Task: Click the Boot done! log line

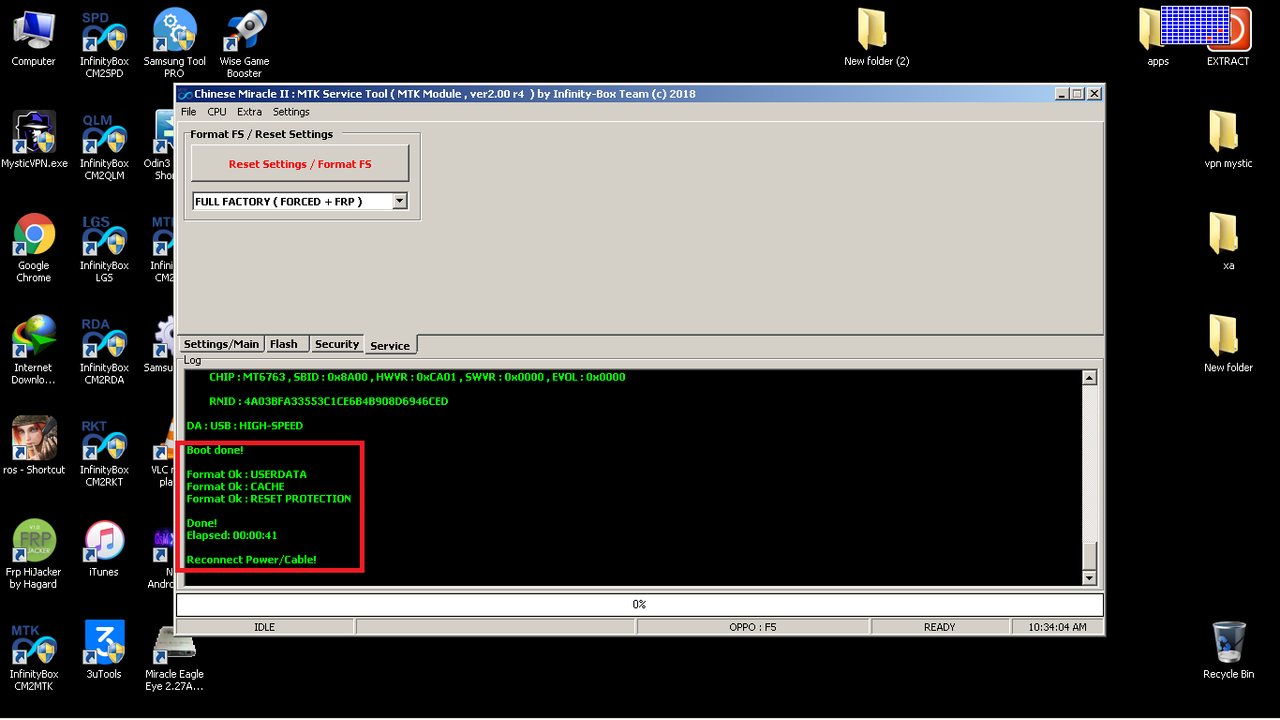Action: point(215,450)
